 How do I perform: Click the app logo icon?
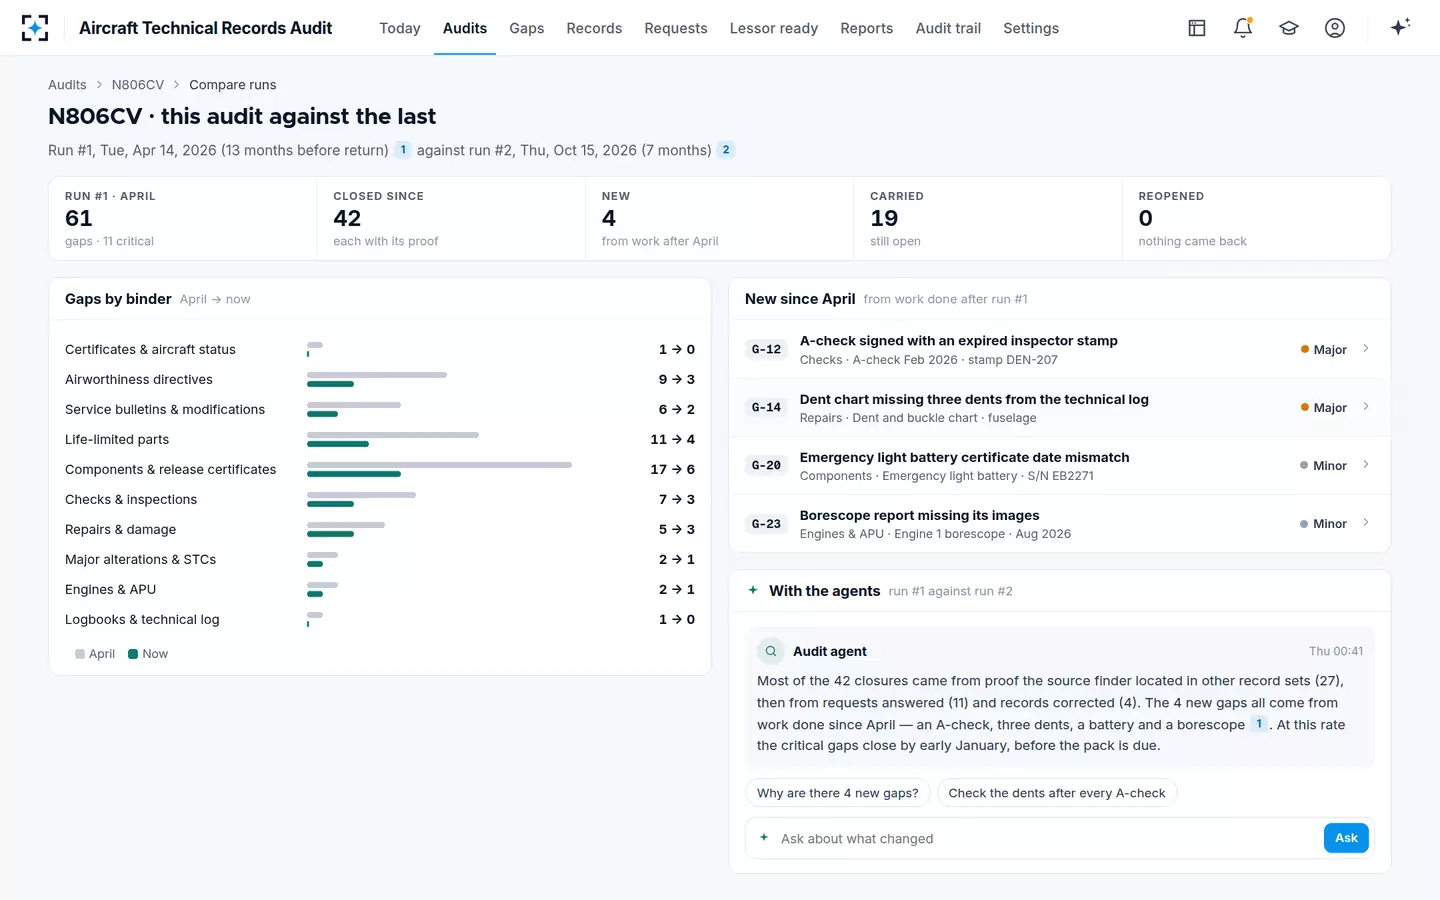(x=35, y=28)
